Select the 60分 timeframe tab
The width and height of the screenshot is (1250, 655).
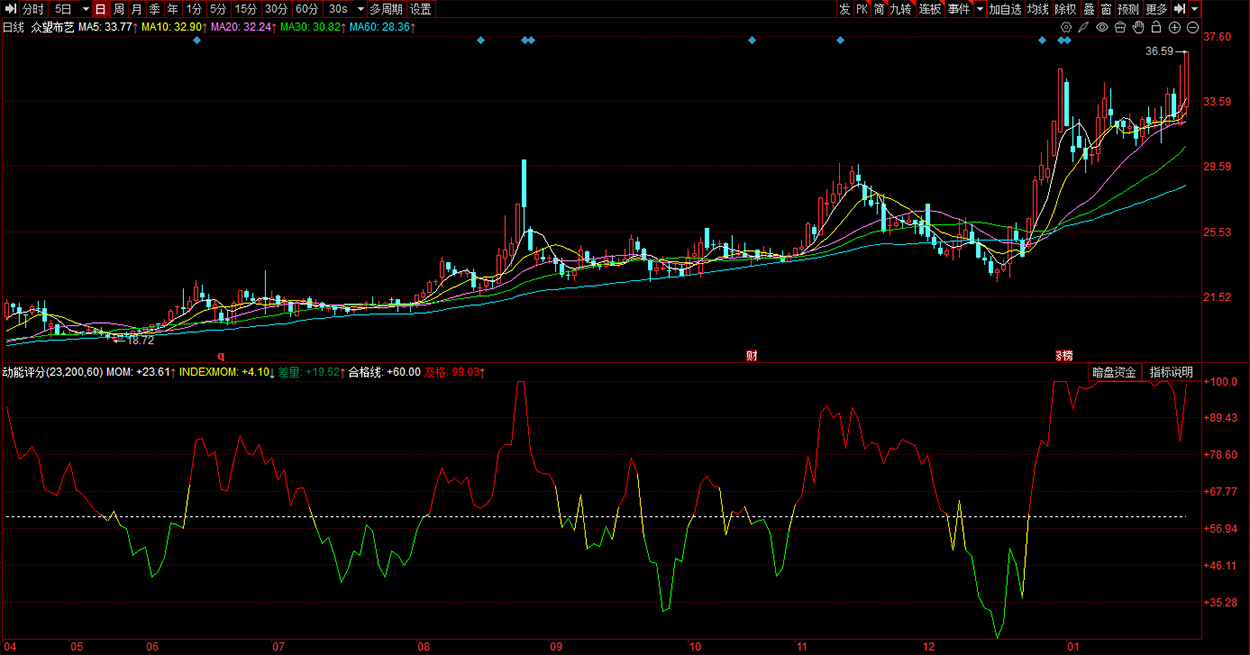tap(307, 9)
